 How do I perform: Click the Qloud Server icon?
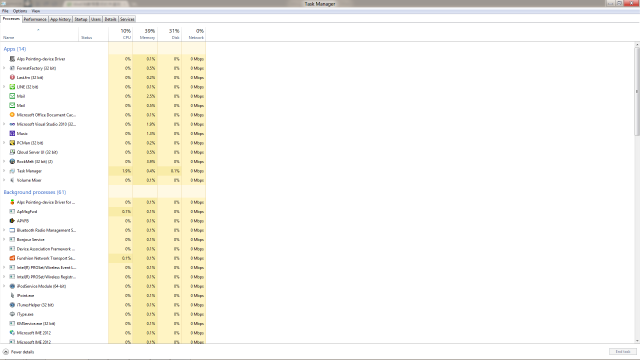12,152
